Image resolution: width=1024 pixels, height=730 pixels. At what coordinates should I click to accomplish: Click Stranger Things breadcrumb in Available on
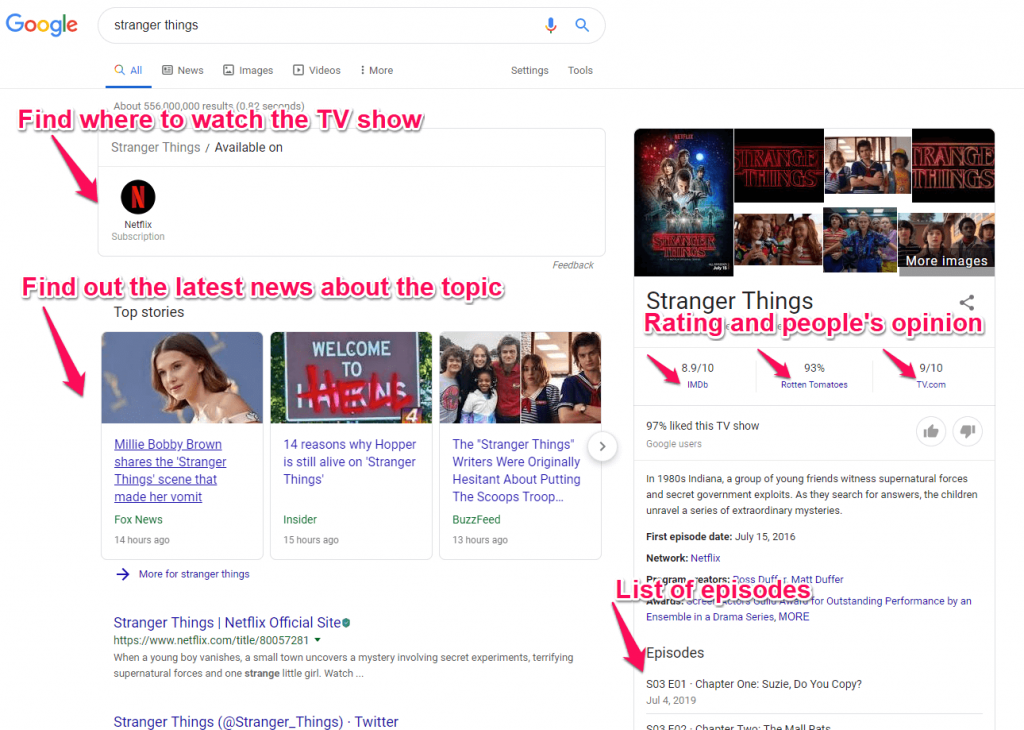(x=155, y=148)
